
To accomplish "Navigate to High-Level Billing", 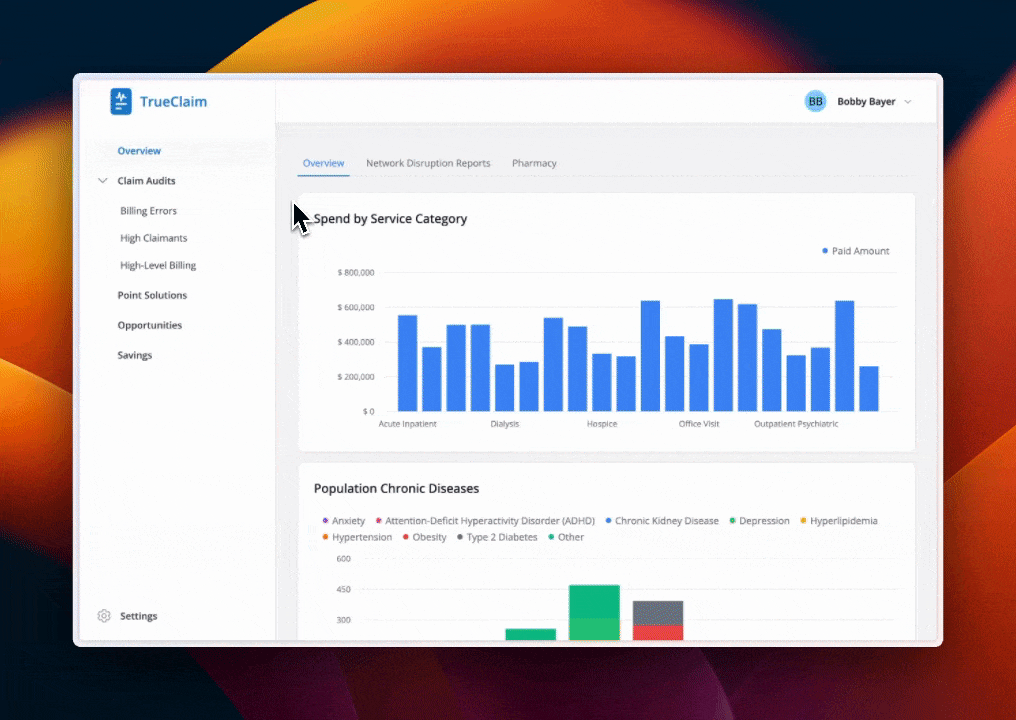I will click(x=157, y=265).
